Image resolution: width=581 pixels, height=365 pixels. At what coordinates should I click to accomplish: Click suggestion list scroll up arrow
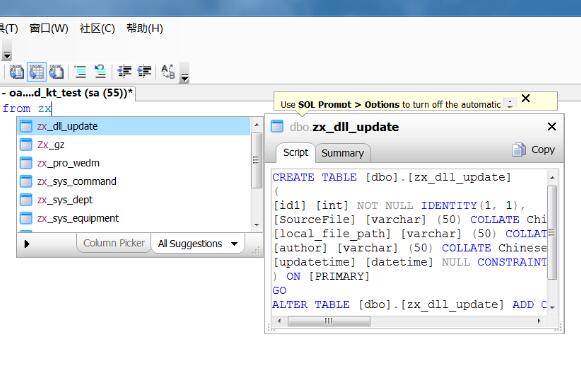256,125
